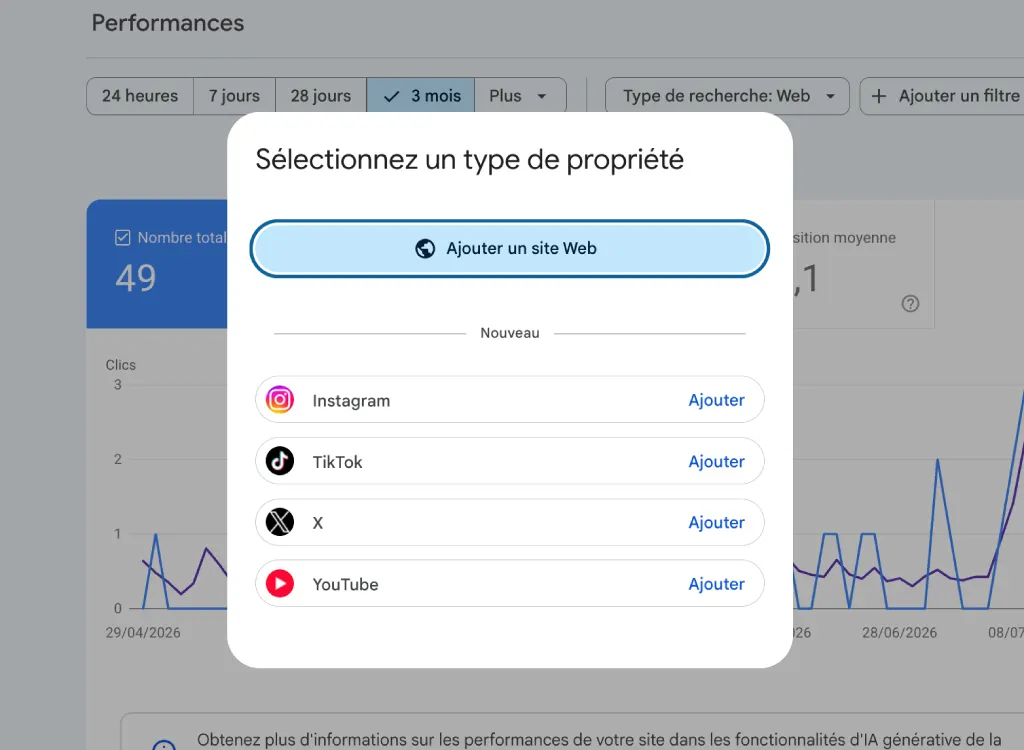
Task: Click the position moyenne card label
Action: pyautogui.click(x=844, y=238)
